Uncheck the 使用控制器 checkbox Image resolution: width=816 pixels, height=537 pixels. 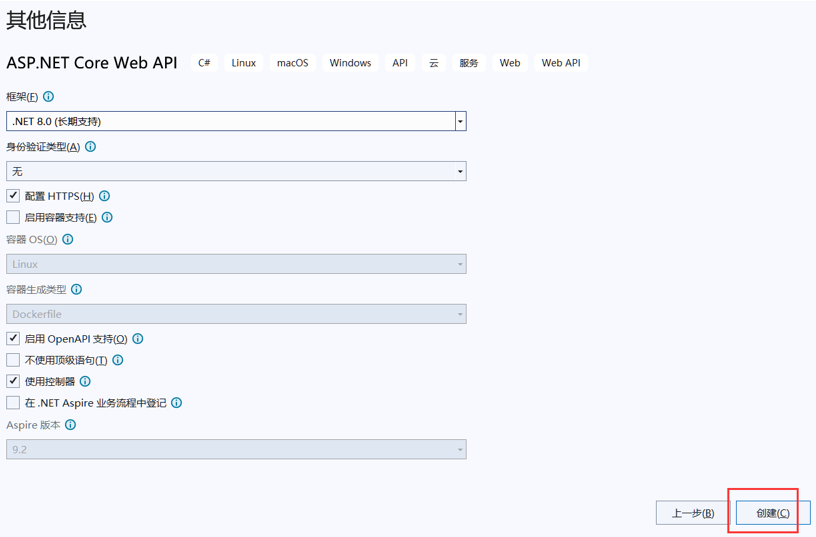(x=13, y=381)
